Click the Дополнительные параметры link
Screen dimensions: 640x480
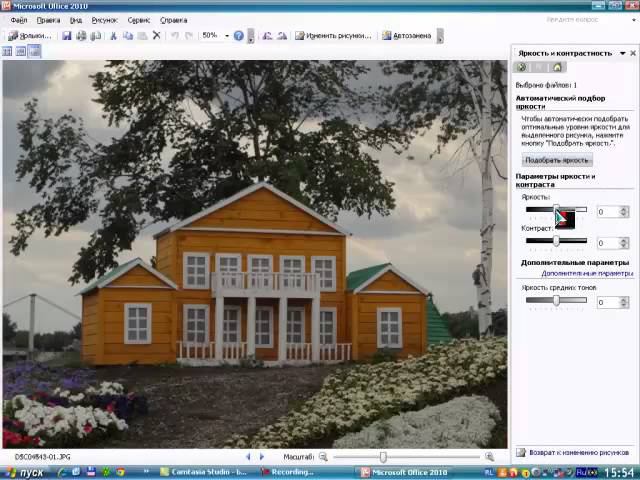(x=587, y=273)
